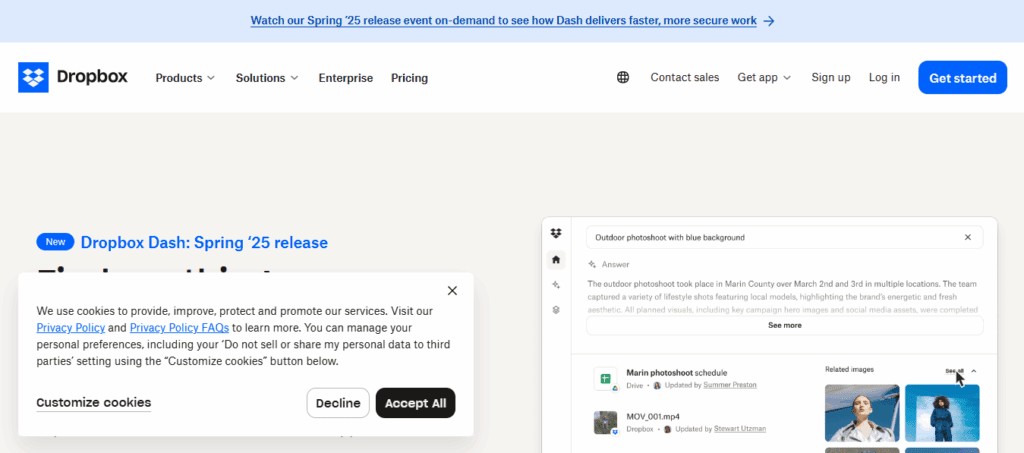1024x453 pixels.
Task: Click See all related images
Action: coord(954,371)
